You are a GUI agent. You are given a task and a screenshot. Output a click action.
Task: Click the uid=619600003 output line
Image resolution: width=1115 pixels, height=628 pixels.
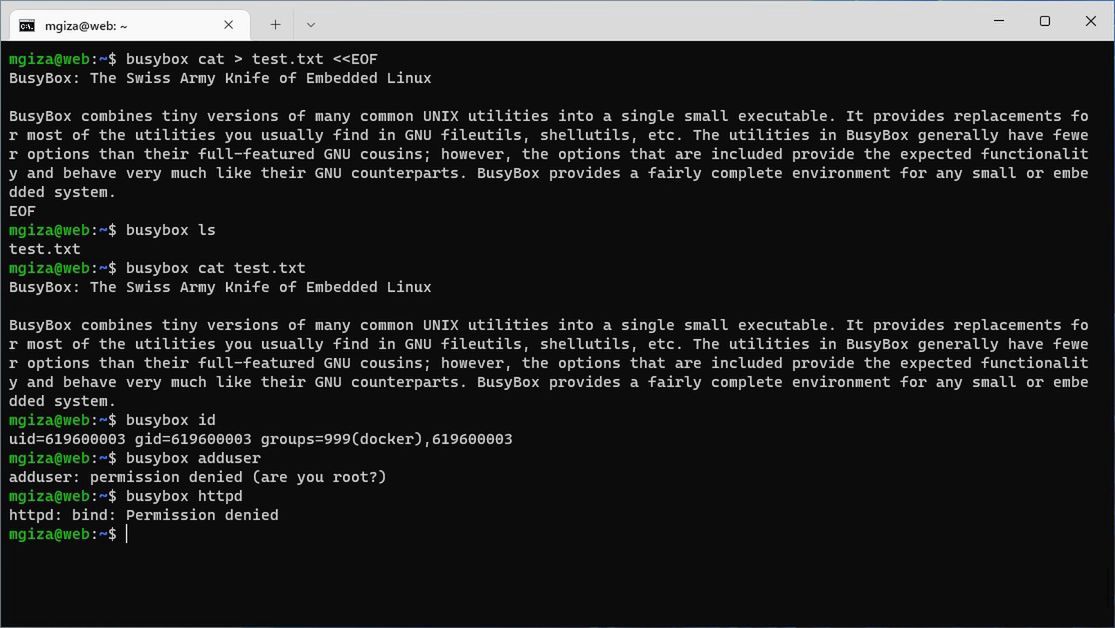[x=260, y=439]
